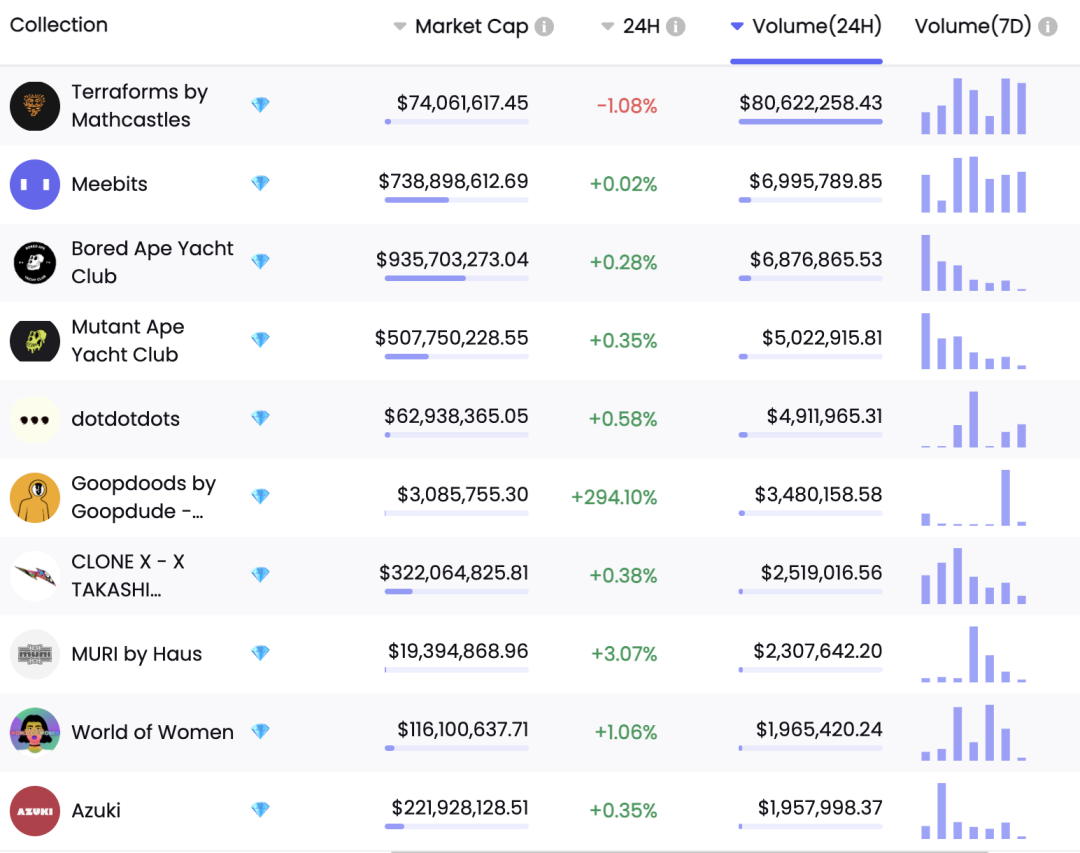Open the Goopdoods by Goopdude avatar
1080x853 pixels.
[34, 497]
